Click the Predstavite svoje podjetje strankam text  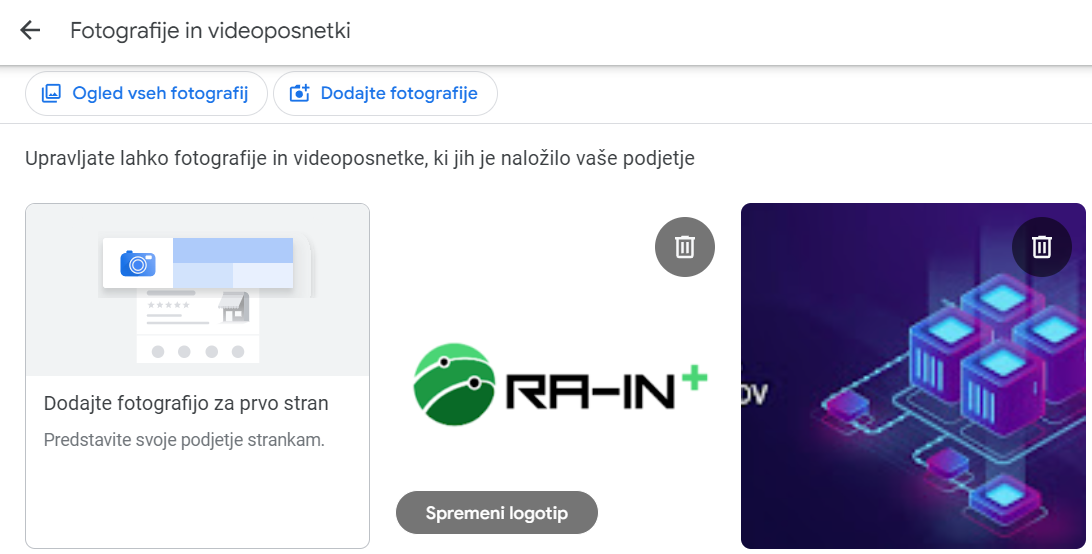[184, 440]
